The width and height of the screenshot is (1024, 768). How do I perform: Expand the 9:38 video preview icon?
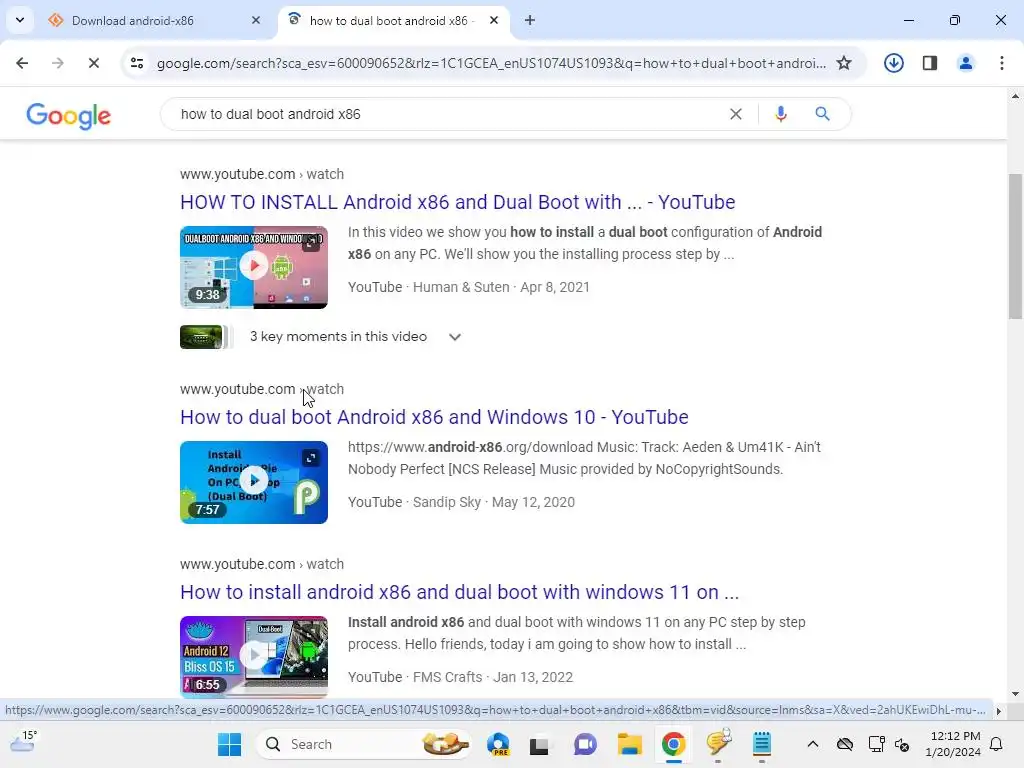[312, 243]
